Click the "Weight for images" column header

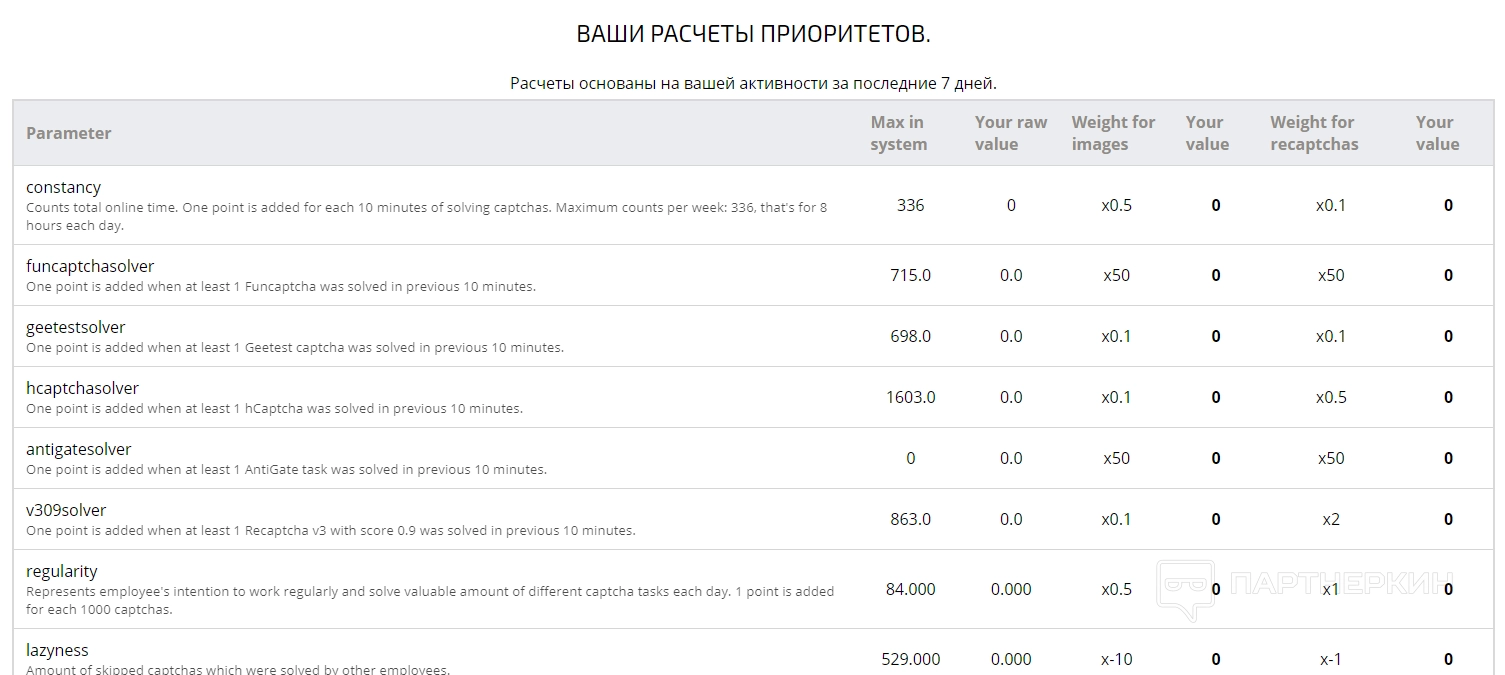(x=1113, y=133)
